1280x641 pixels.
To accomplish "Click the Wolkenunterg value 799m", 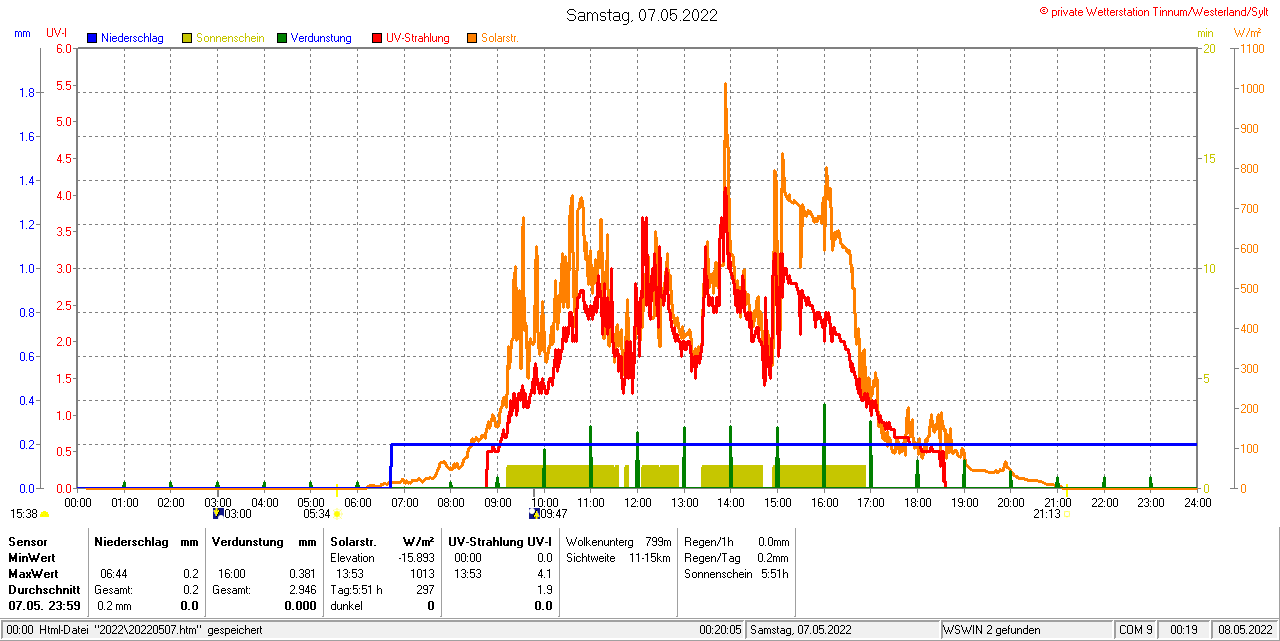I will 658,541.
